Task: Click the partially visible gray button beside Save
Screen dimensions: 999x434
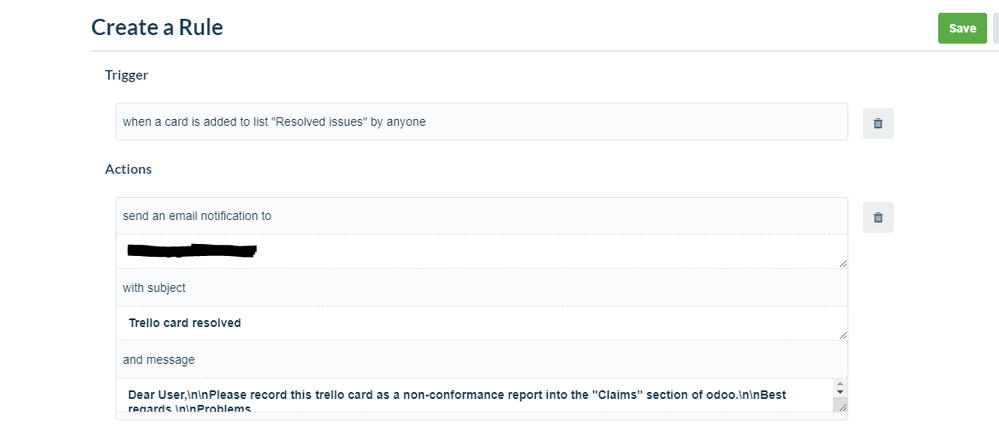Action: pos(996,28)
